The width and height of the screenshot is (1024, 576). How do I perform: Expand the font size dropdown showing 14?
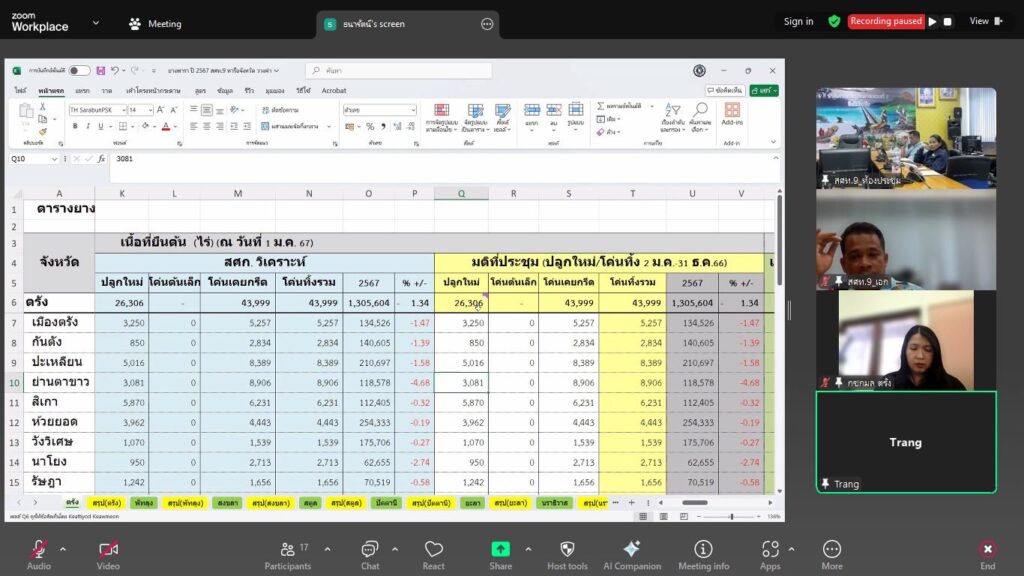(x=149, y=110)
